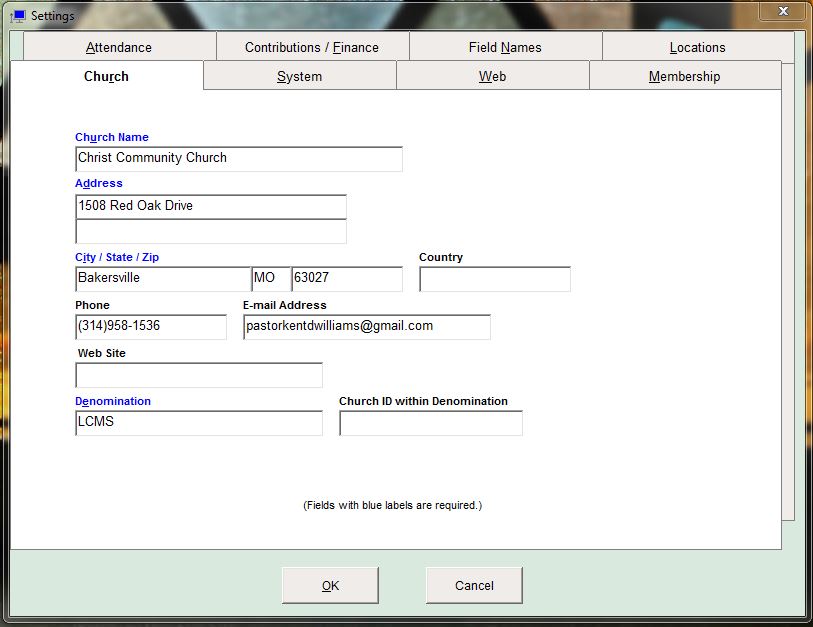The height and width of the screenshot is (627, 813).
Task: Switch to the Web tab
Action: tap(492, 76)
